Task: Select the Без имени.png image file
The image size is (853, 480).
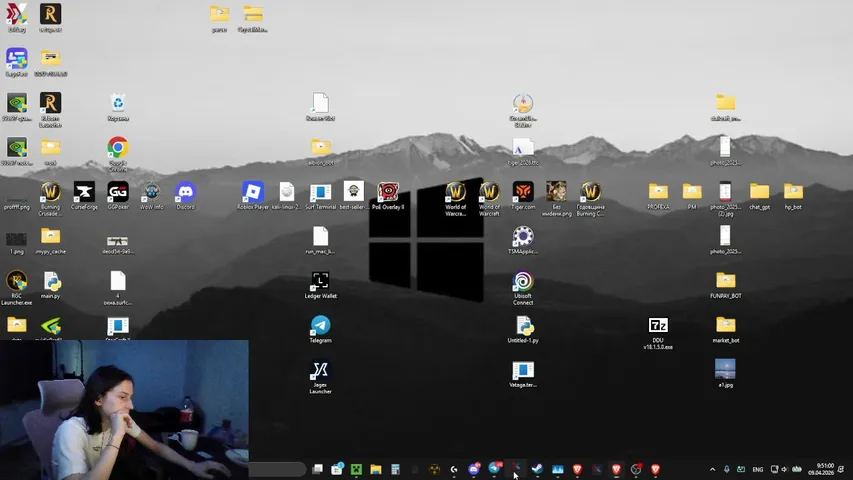Action: (557, 199)
